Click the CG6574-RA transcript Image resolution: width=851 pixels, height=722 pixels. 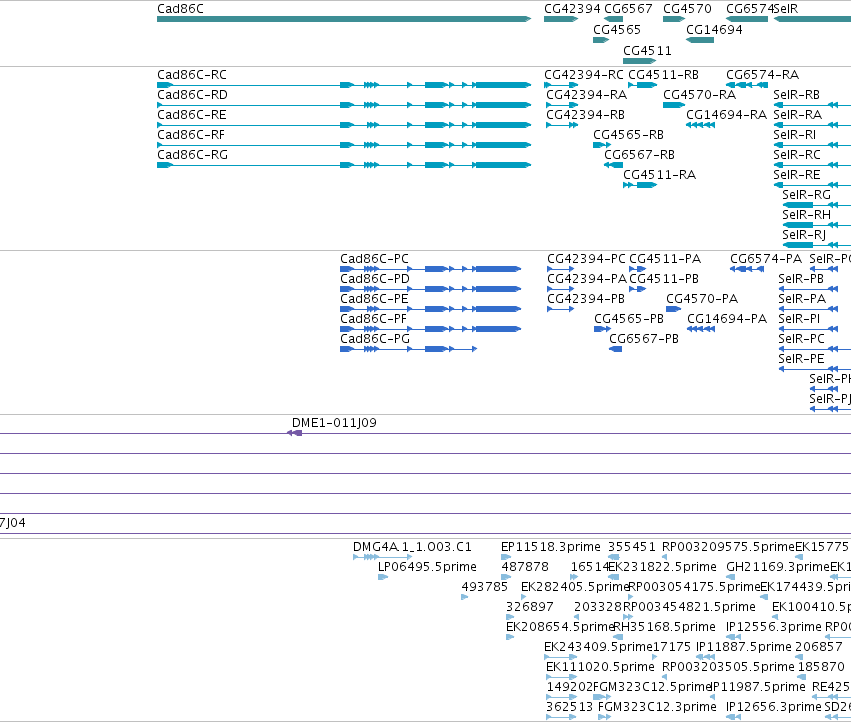coord(747,85)
